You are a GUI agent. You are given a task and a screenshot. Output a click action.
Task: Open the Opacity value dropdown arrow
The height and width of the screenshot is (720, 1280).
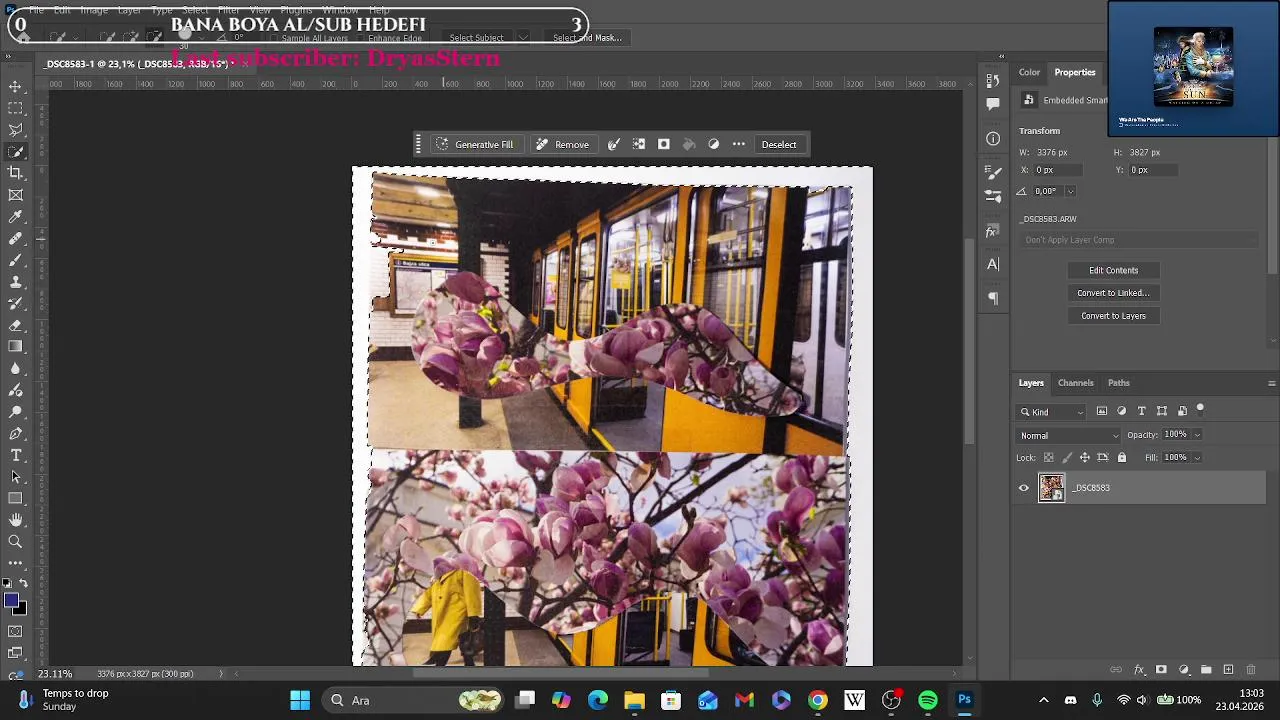(x=1197, y=435)
